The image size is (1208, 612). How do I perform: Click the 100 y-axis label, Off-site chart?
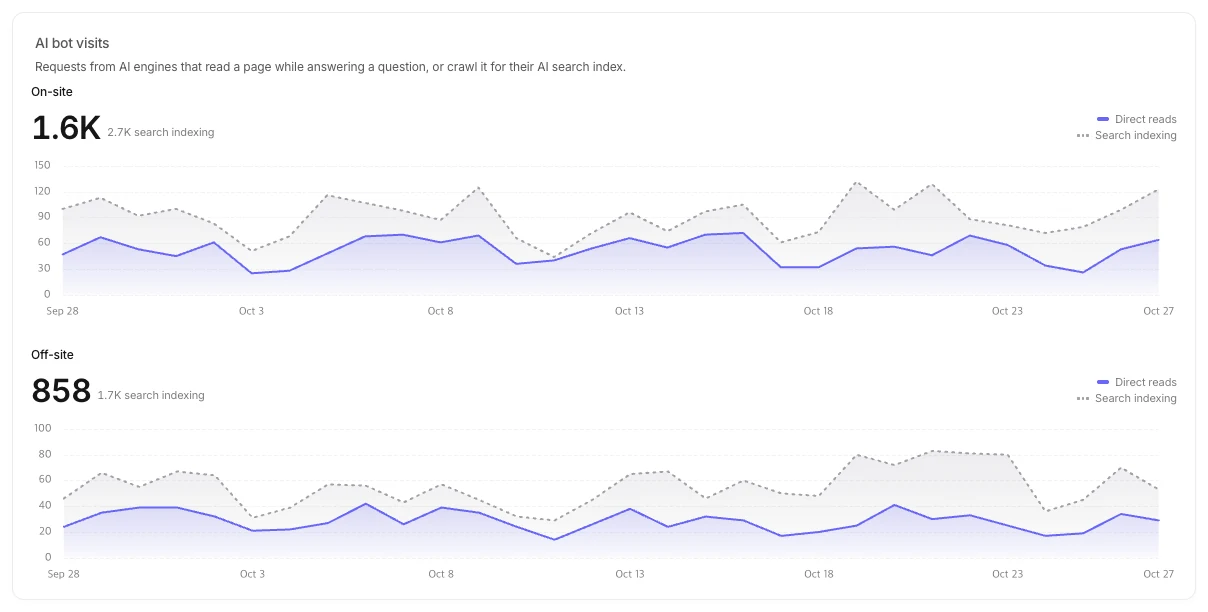click(41, 428)
